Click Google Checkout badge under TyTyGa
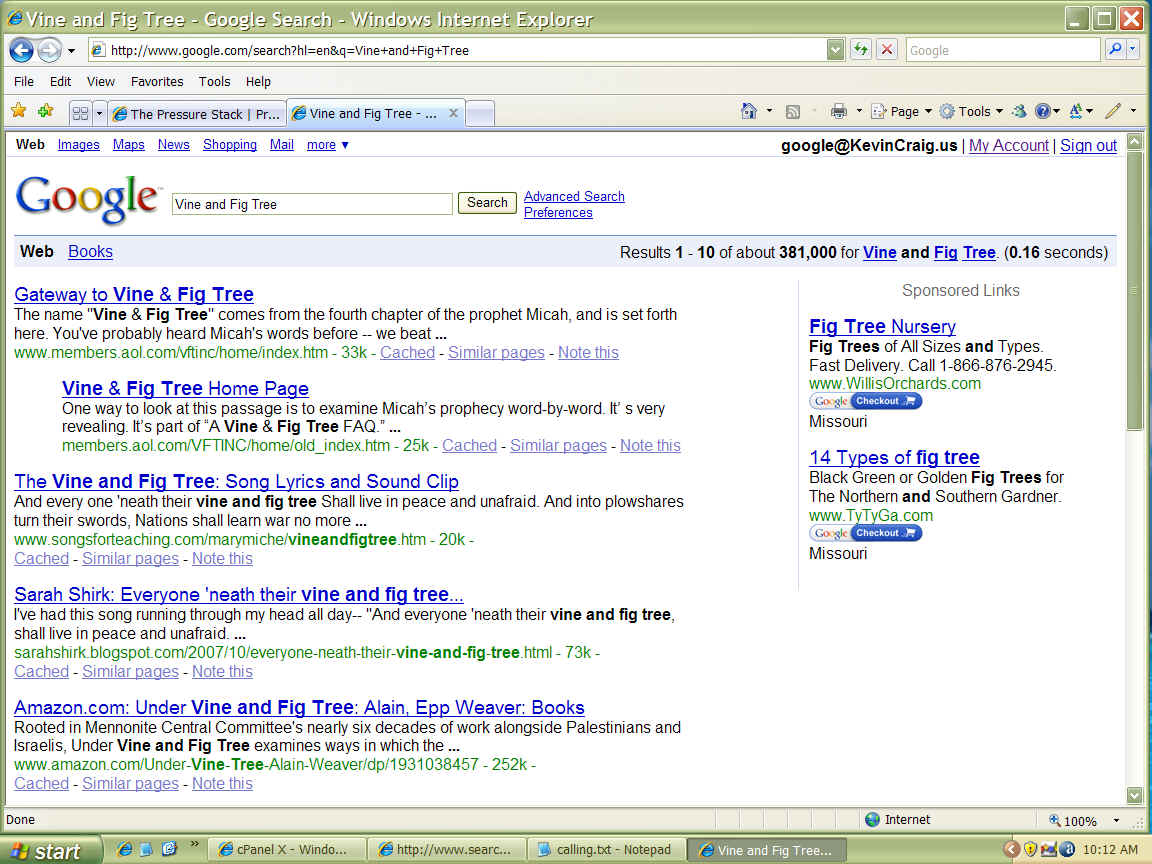This screenshot has height=864, width=1152. pos(865,533)
